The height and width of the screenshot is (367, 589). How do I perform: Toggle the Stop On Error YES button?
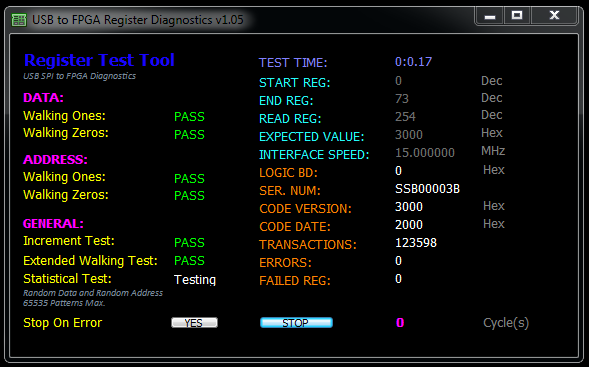pos(194,323)
